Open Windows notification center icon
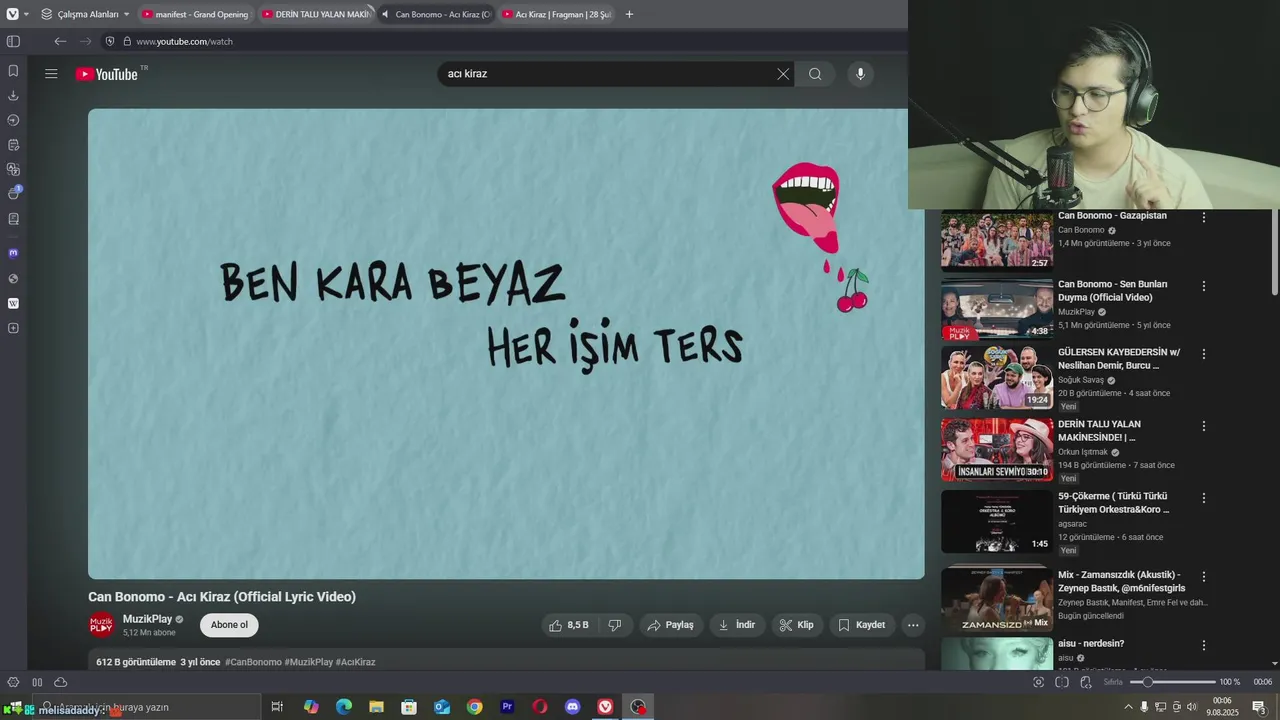This screenshot has width=1280, height=720. 1259,707
